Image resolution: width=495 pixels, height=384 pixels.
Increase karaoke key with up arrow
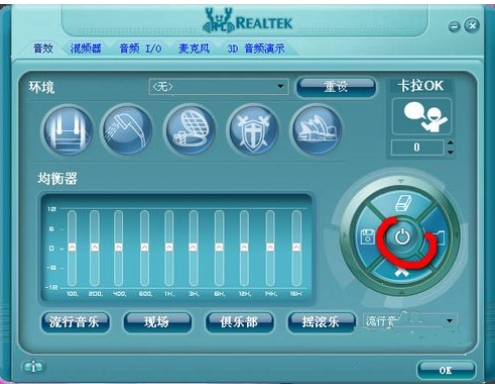pyautogui.click(x=450, y=143)
